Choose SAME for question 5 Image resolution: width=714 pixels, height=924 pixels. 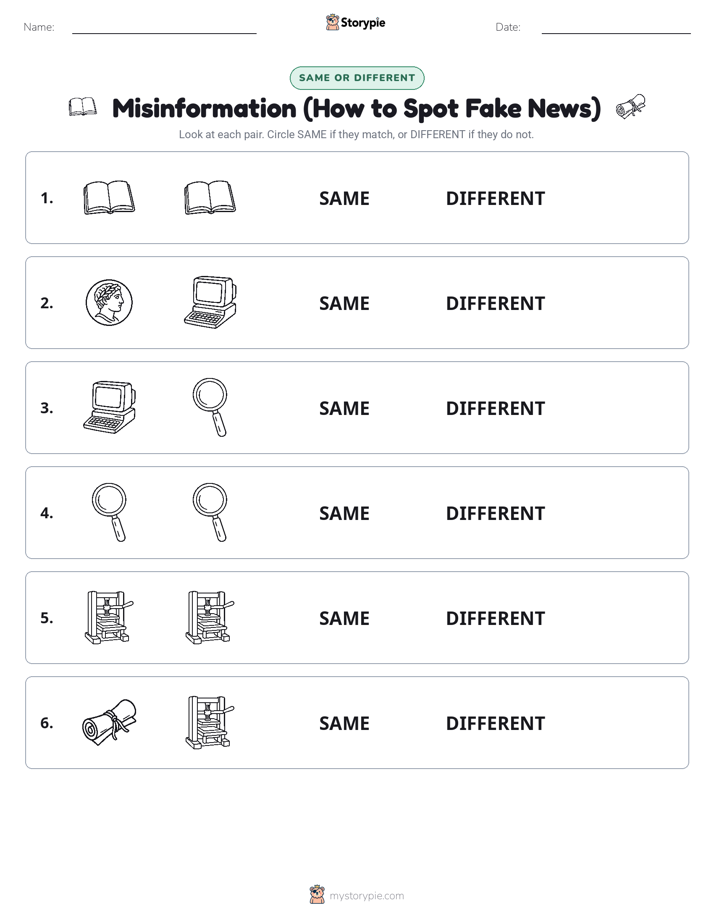point(344,618)
